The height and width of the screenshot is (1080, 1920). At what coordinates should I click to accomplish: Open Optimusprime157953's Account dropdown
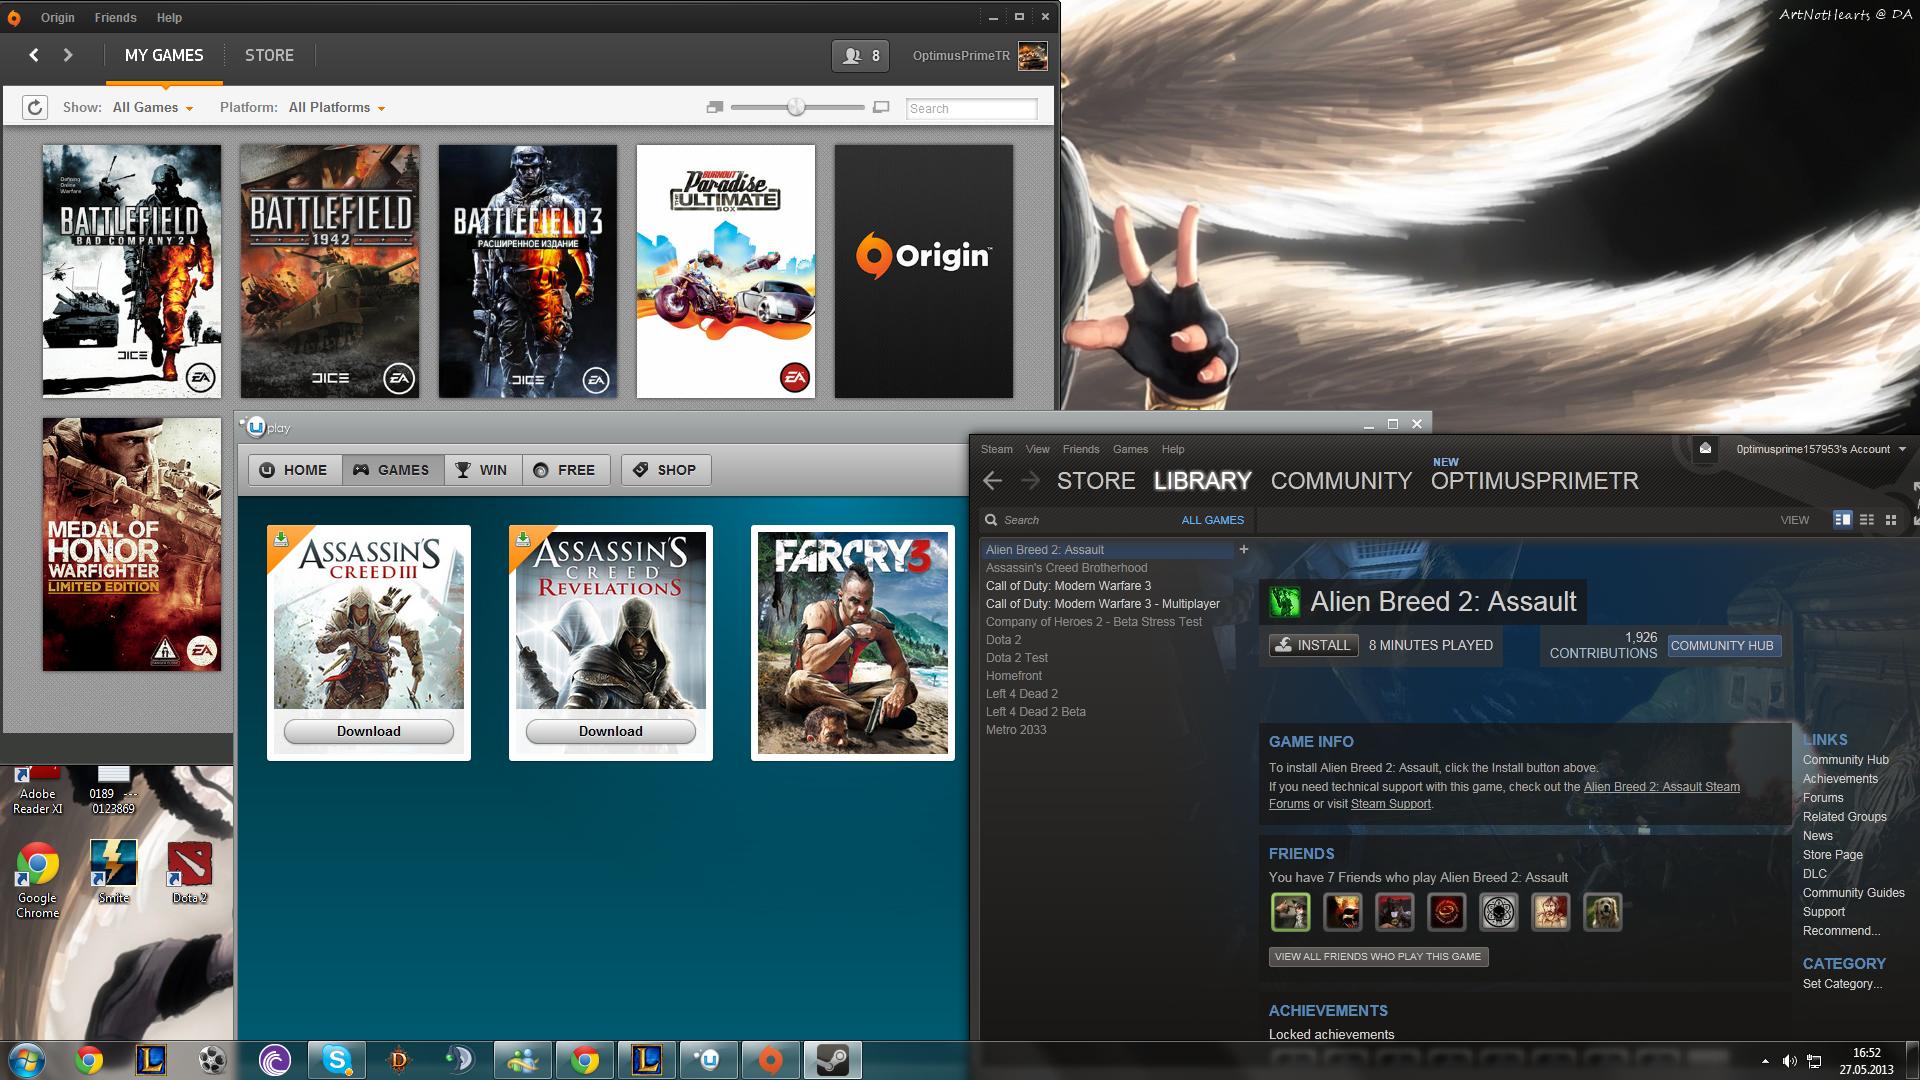pyautogui.click(x=1820, y=449)
